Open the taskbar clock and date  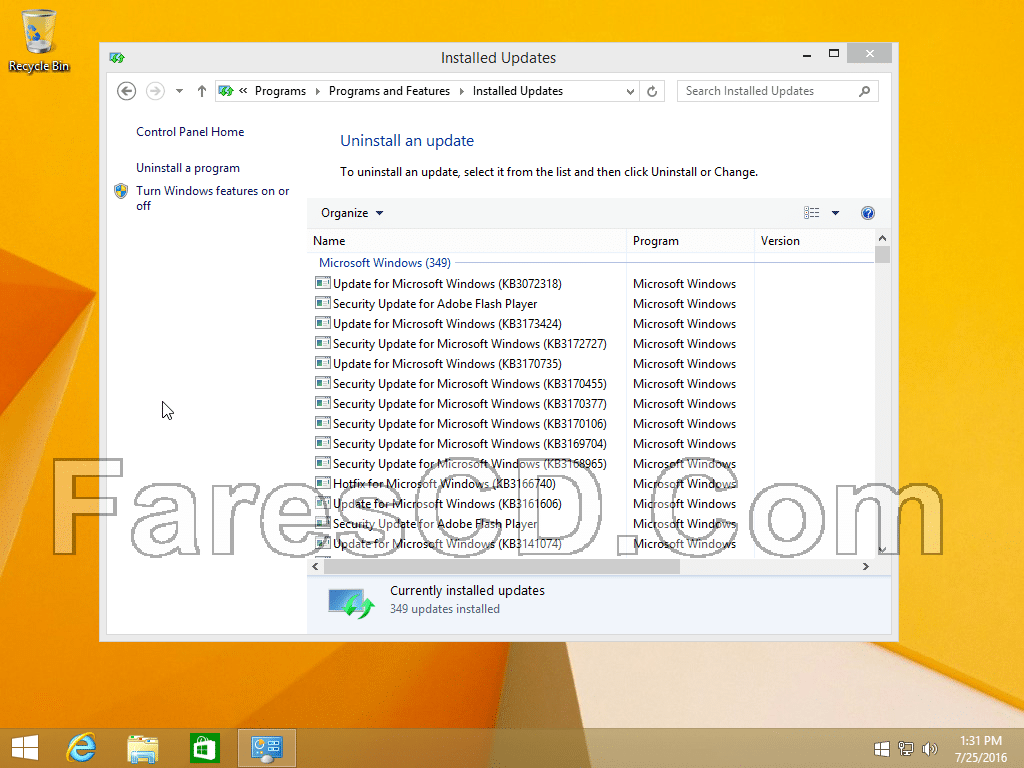(981, 749)
